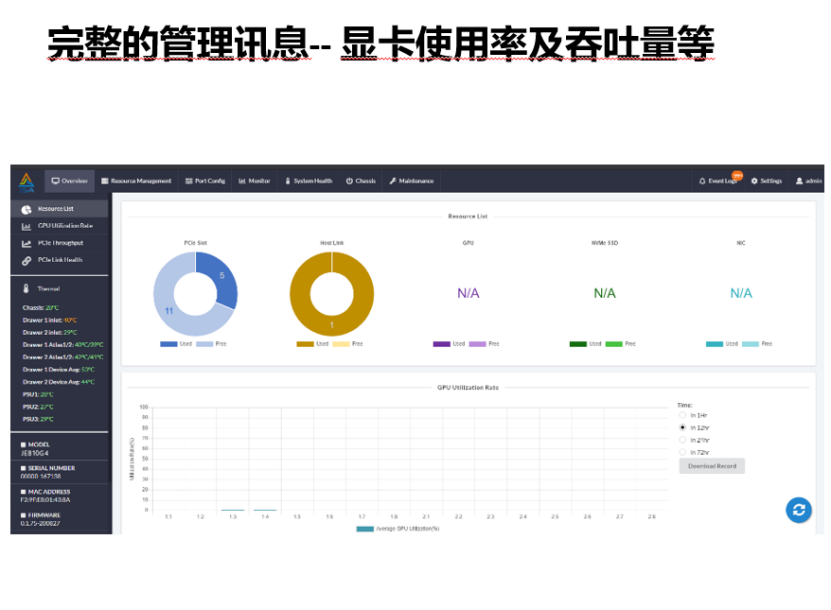Viewport: 831px width, 610px height.
Task: Click the blue refresh floating button
Action: (x=798, y=509)
